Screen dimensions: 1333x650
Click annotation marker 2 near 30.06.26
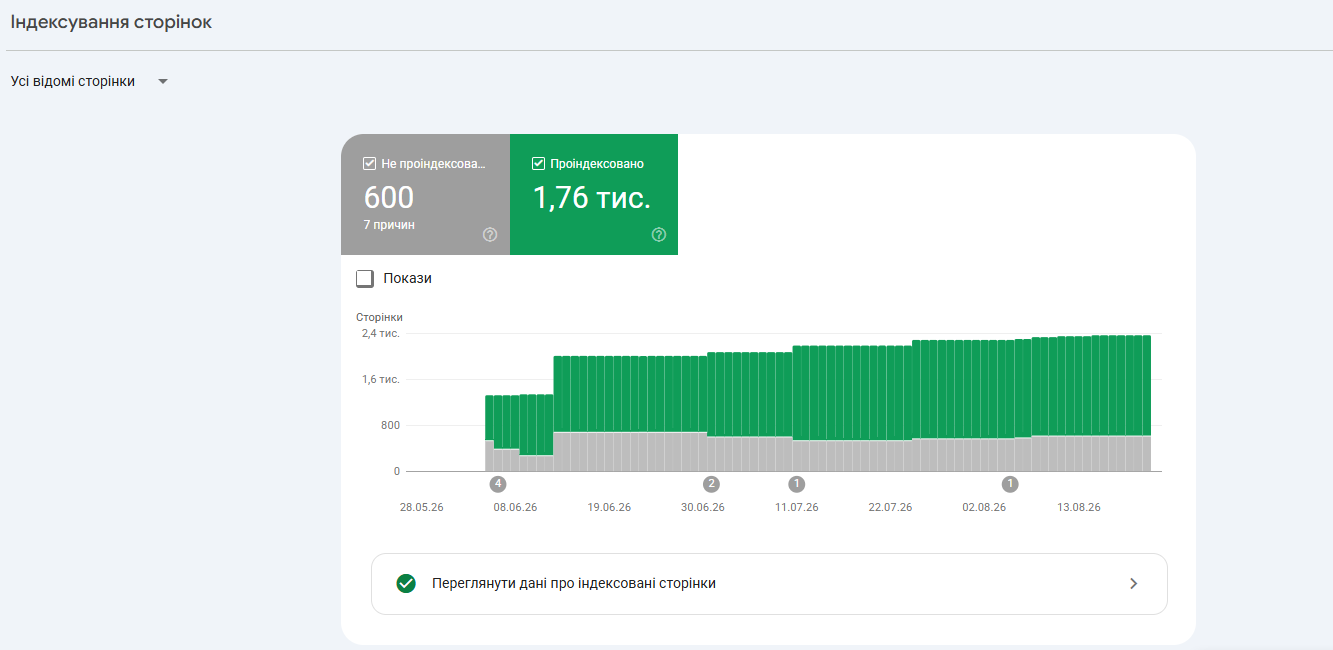[711, 484]
